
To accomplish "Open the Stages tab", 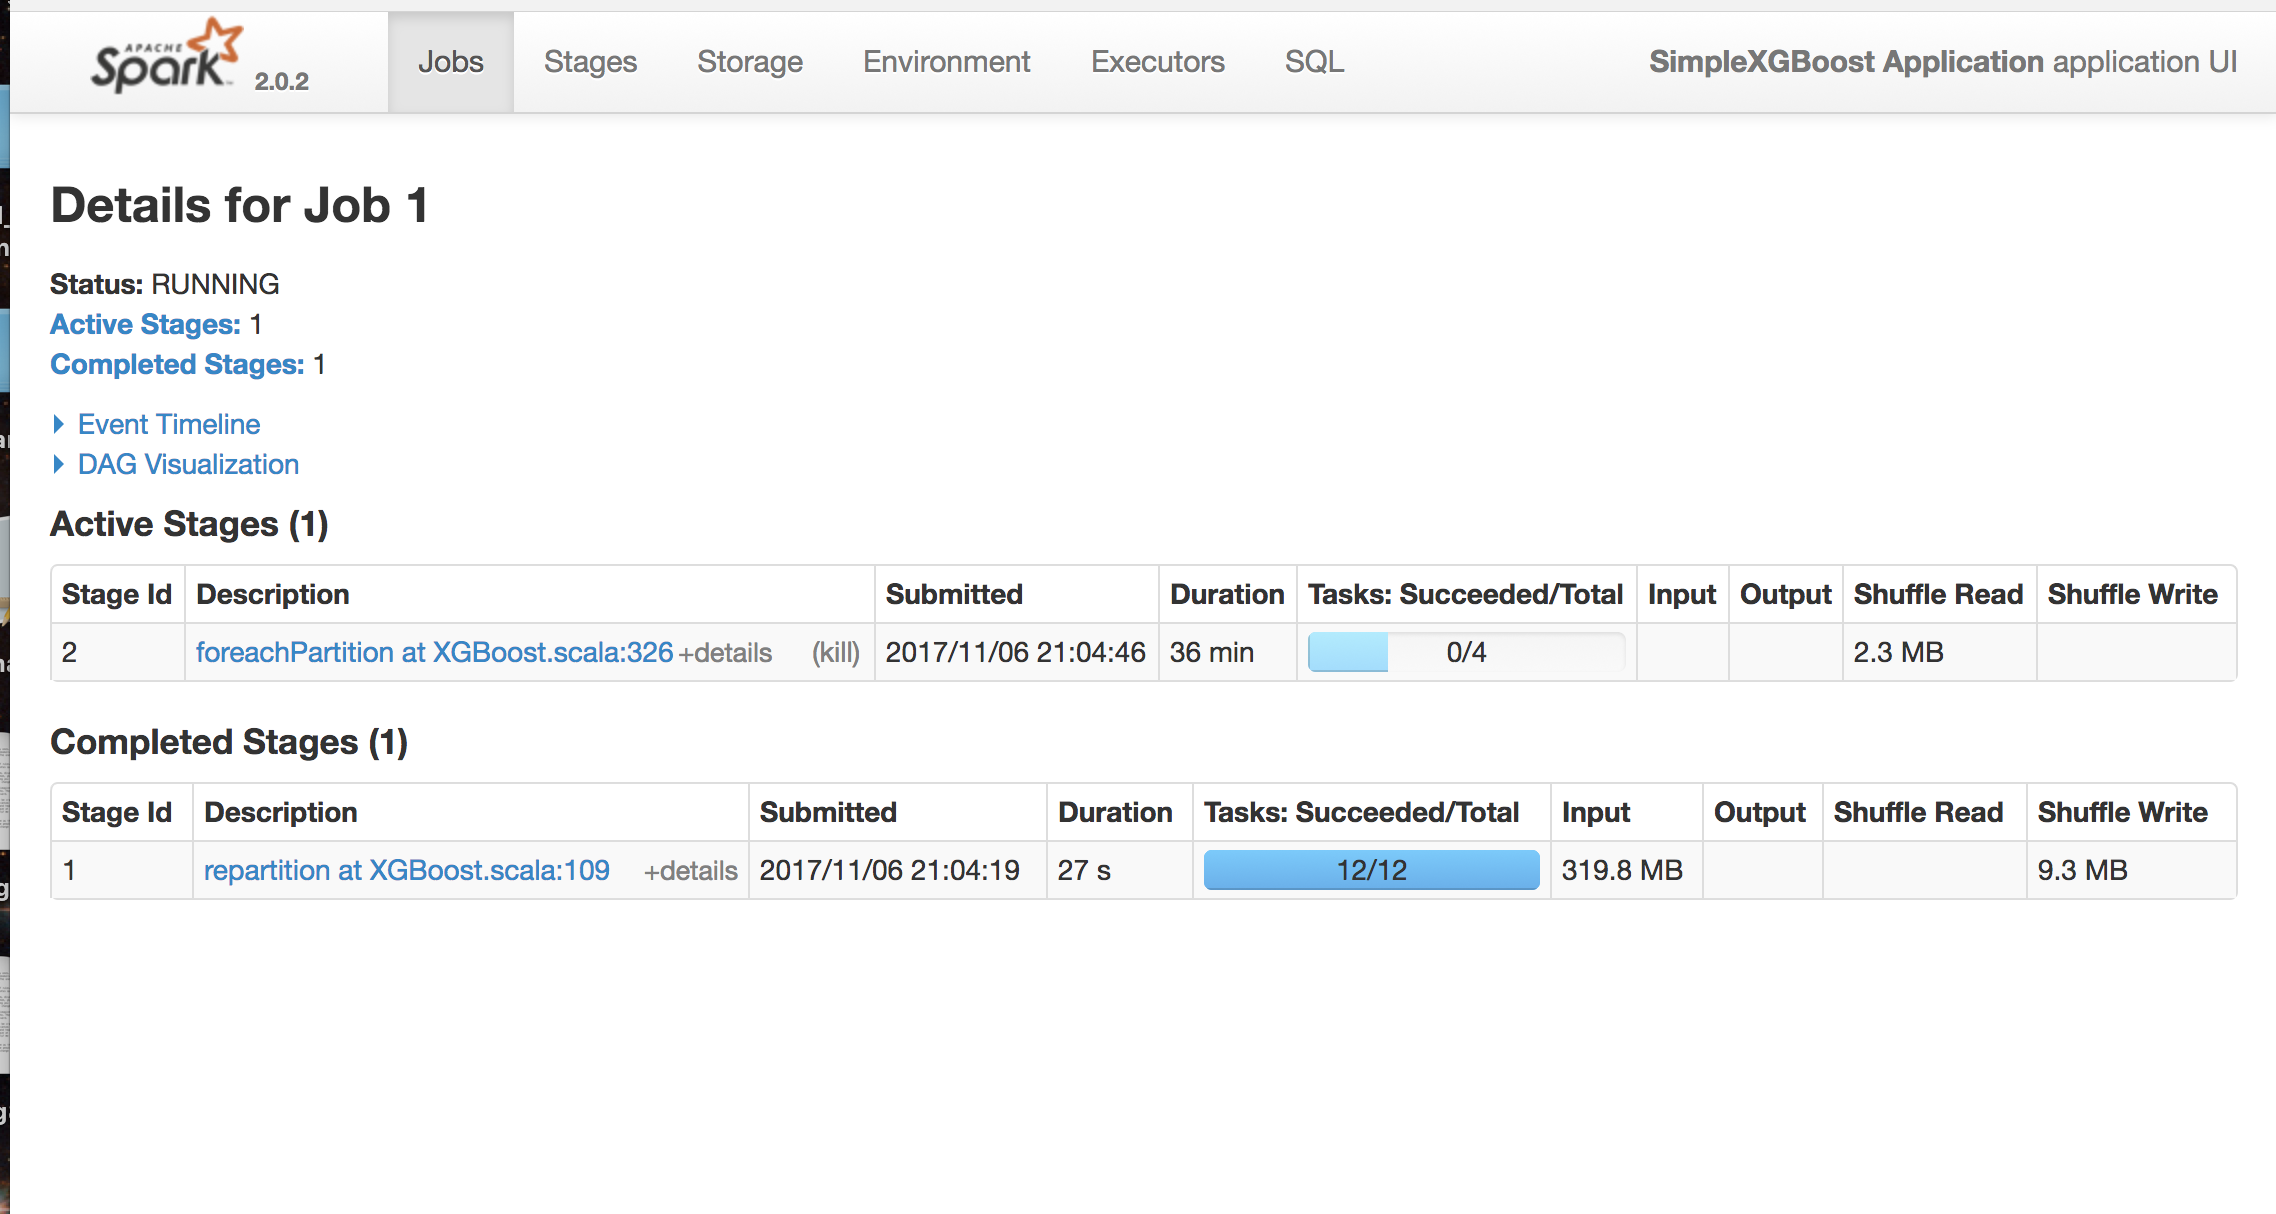I will (590, 61).
